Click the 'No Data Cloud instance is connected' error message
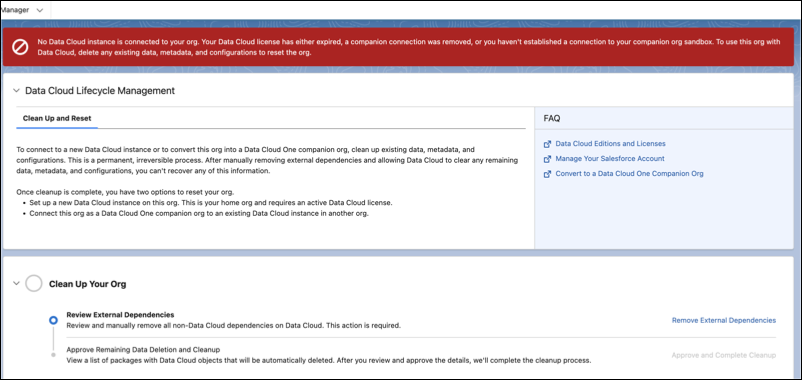802x380 pixels. (x=409, y=47)
